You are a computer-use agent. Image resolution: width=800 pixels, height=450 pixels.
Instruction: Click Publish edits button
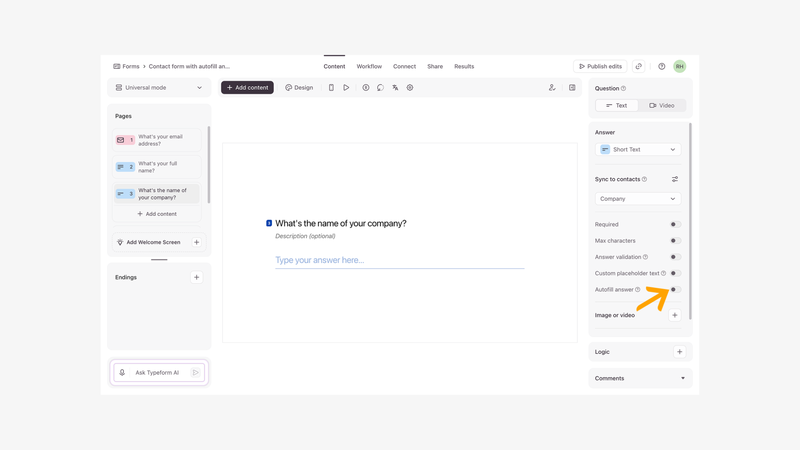click(600, 66)
